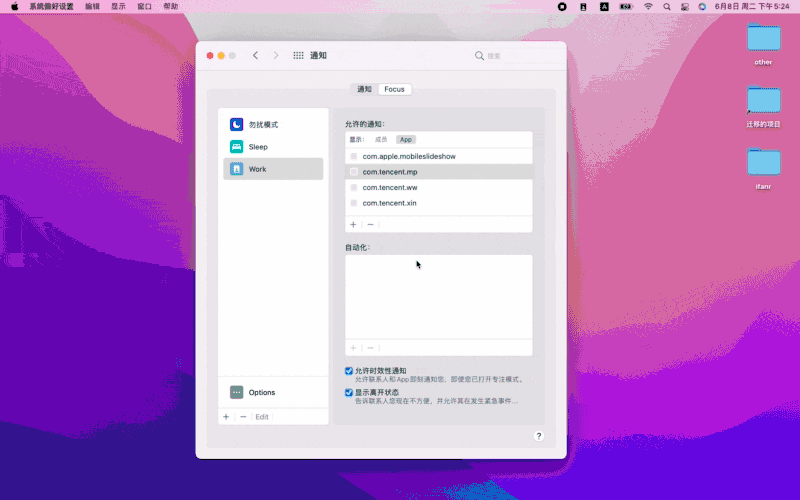Screen dimensions: 800x500
Task: Click the 勿扰模式 label
Action: [263, 124]
